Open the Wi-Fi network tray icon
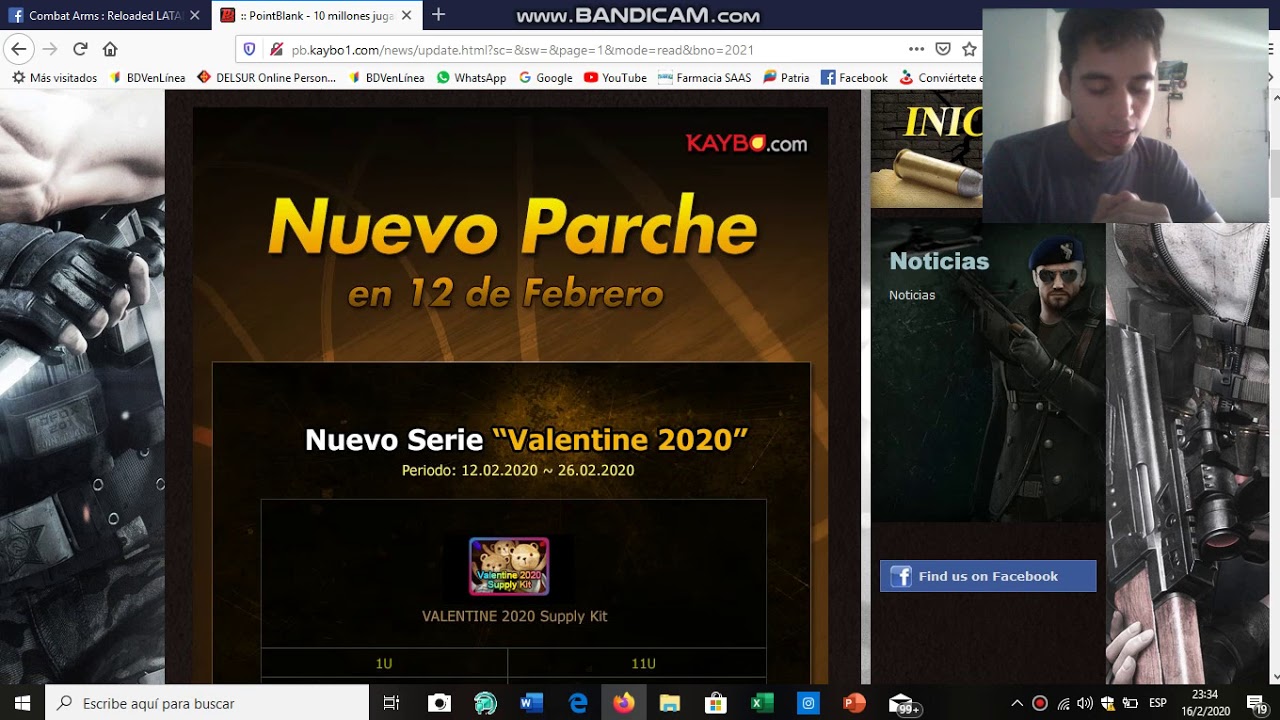 (1063, 703)
